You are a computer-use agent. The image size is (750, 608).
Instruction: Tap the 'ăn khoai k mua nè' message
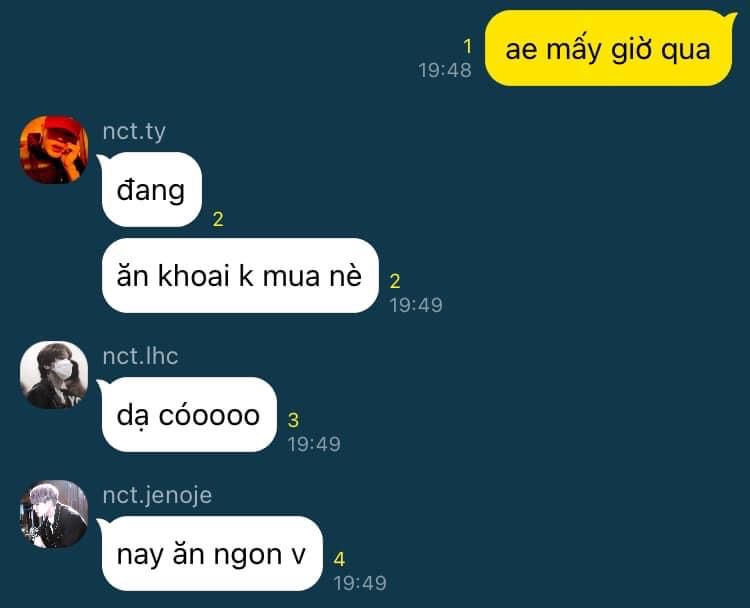(240, 276)
